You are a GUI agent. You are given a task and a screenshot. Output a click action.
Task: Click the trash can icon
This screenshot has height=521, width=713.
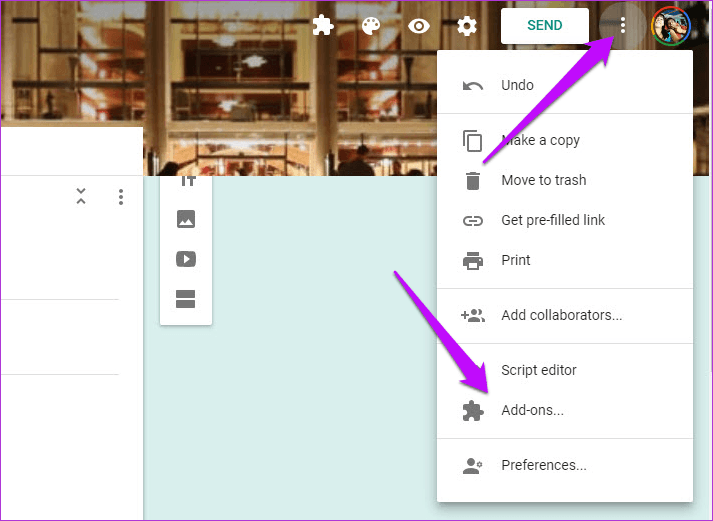473,181
